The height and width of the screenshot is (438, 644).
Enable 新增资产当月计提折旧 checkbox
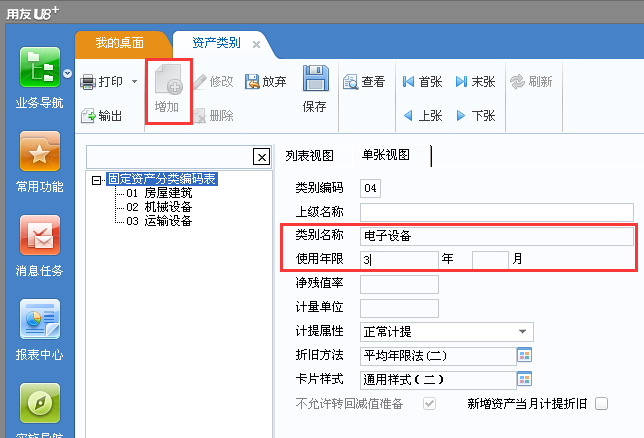coord(601,404)
